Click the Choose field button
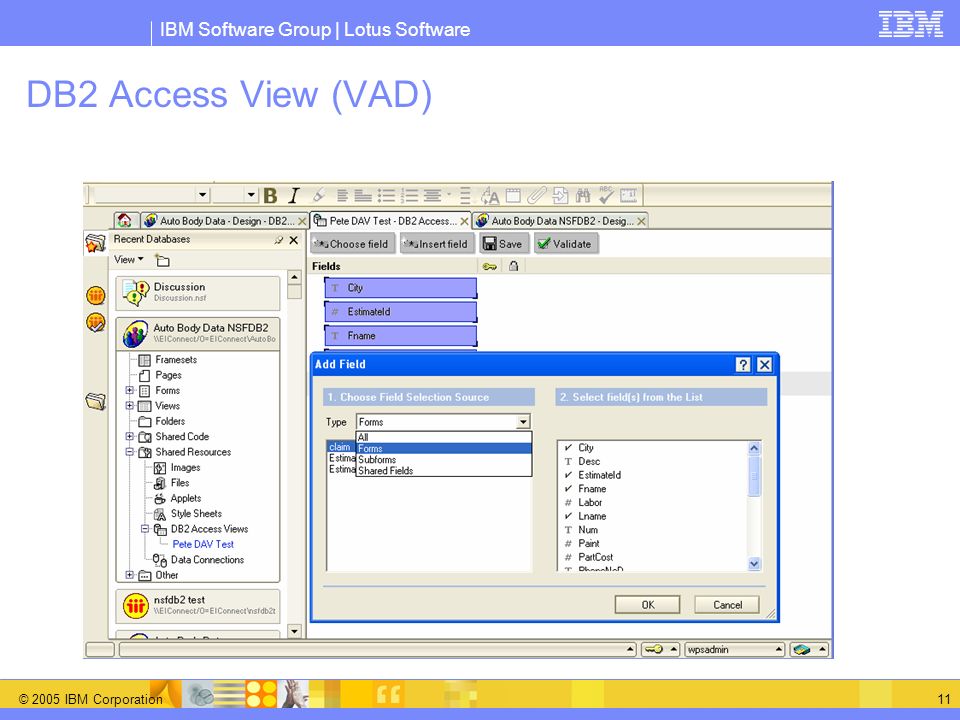 click(x=351, y=244)
